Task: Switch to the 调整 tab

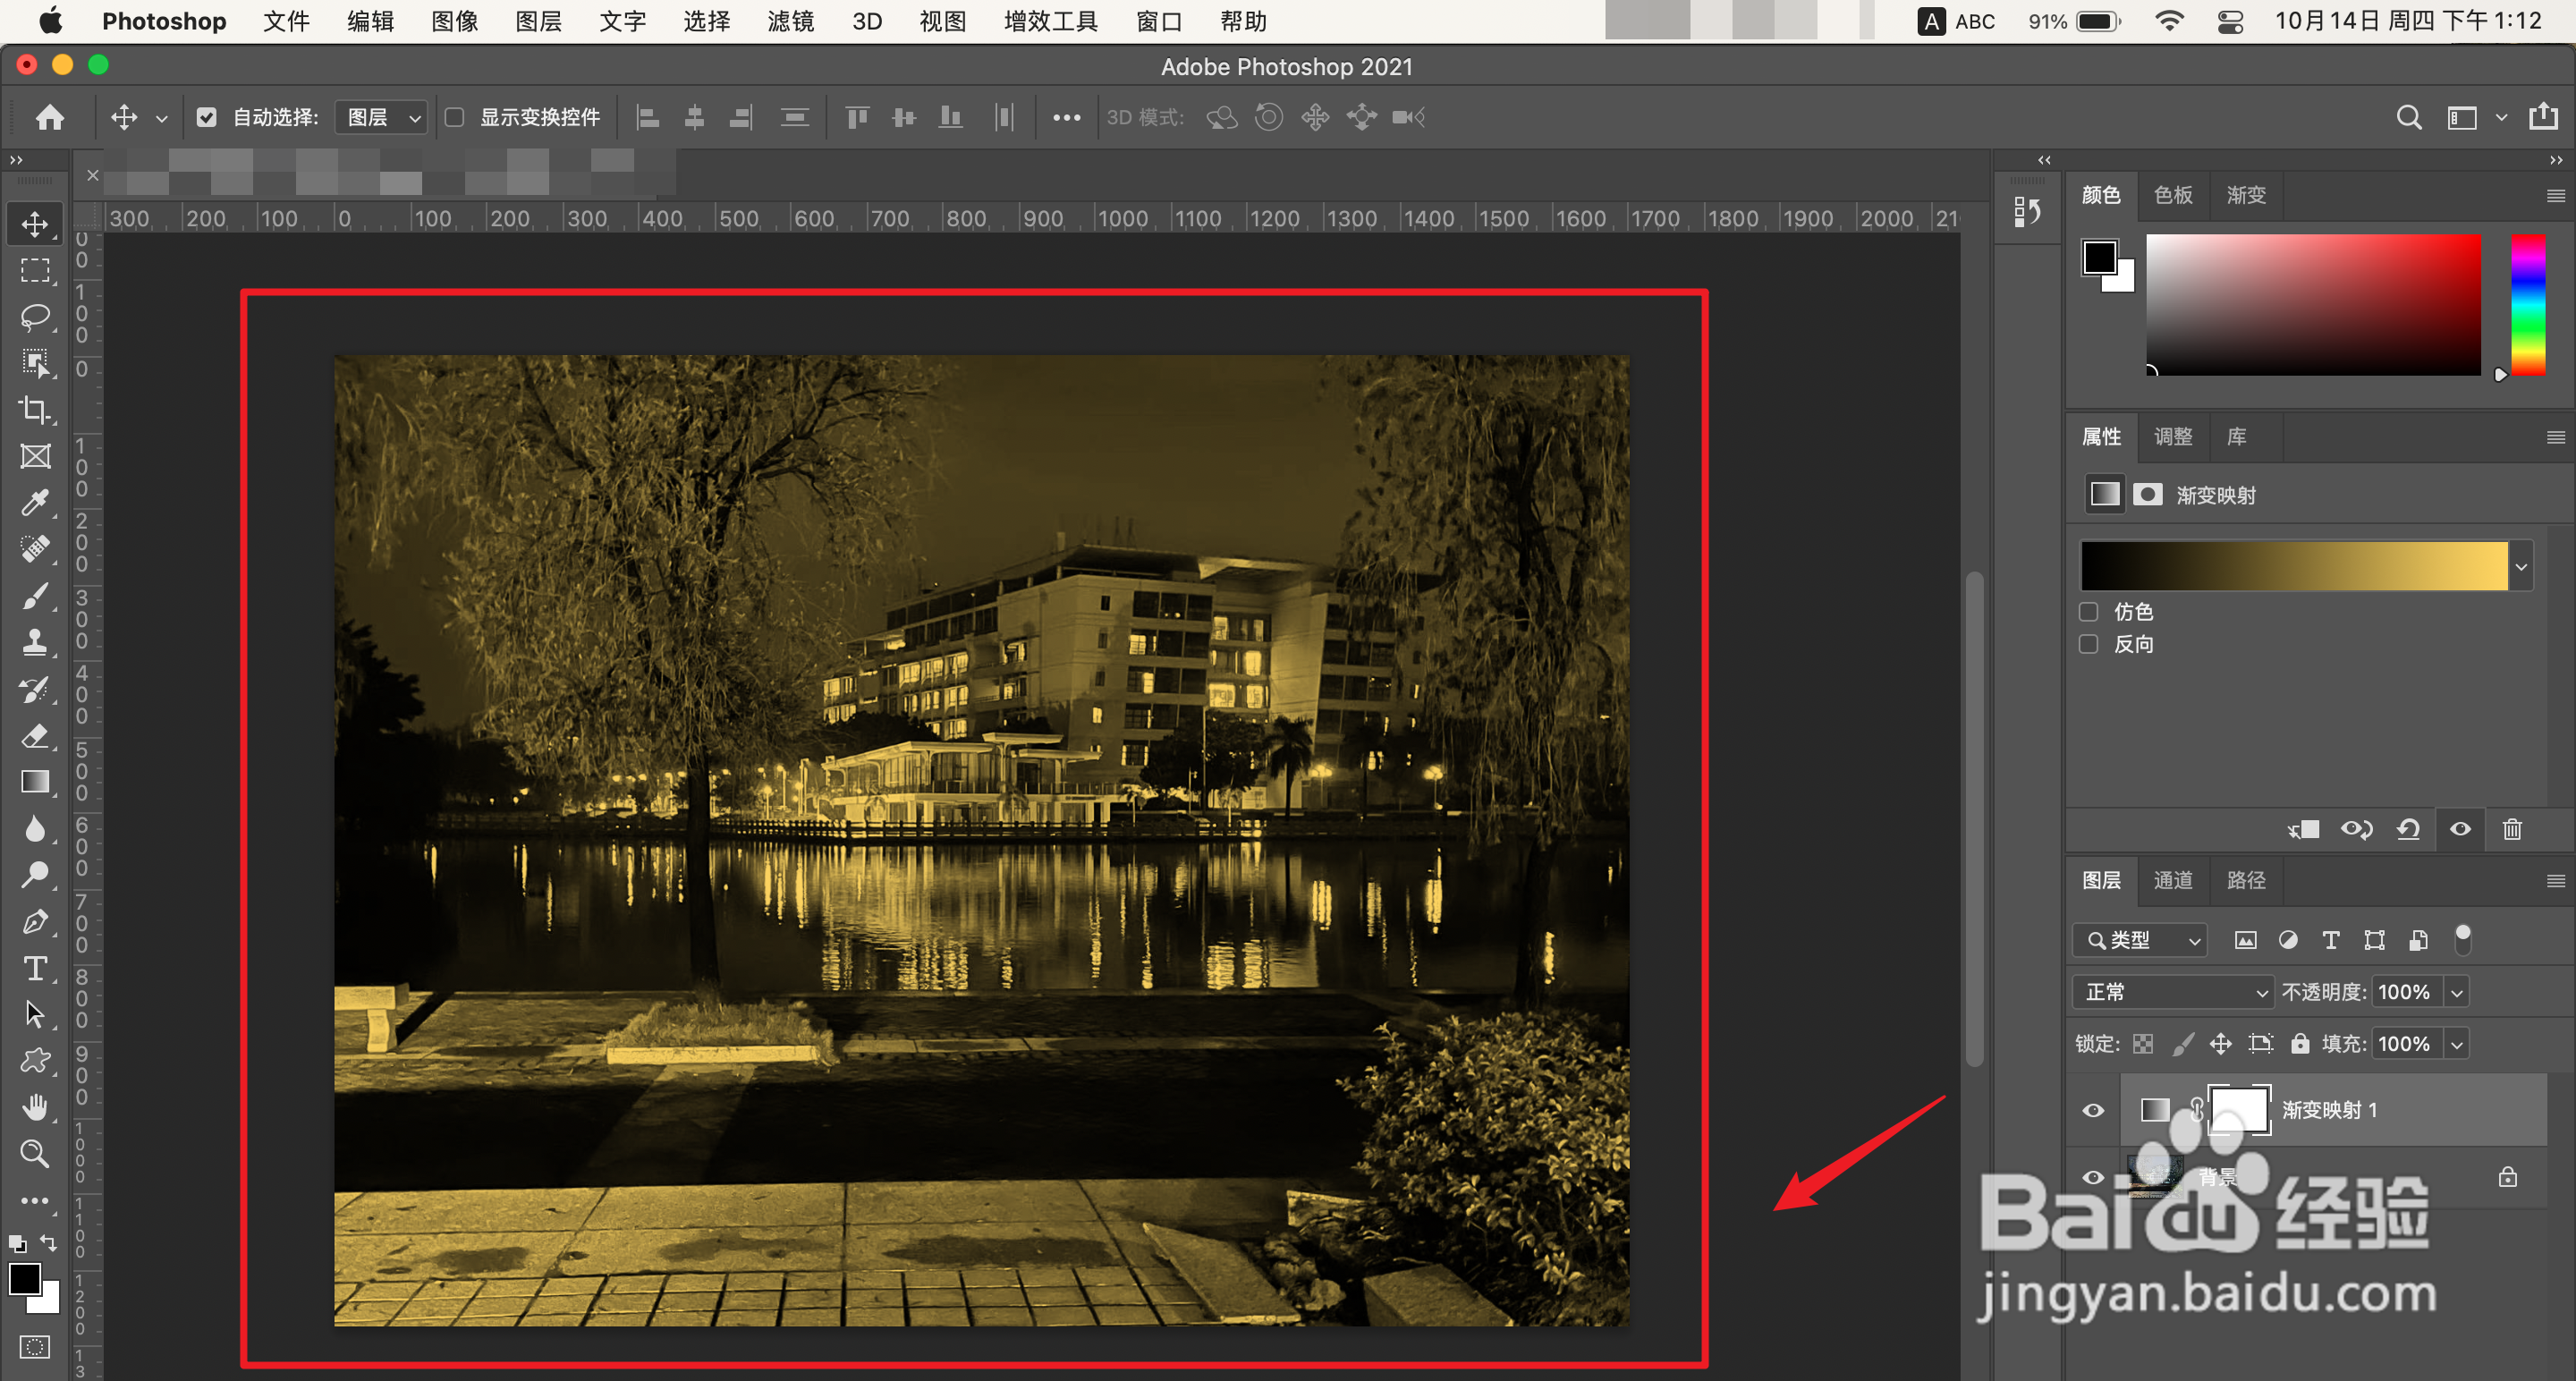Action: click(x=2173, y=437)
